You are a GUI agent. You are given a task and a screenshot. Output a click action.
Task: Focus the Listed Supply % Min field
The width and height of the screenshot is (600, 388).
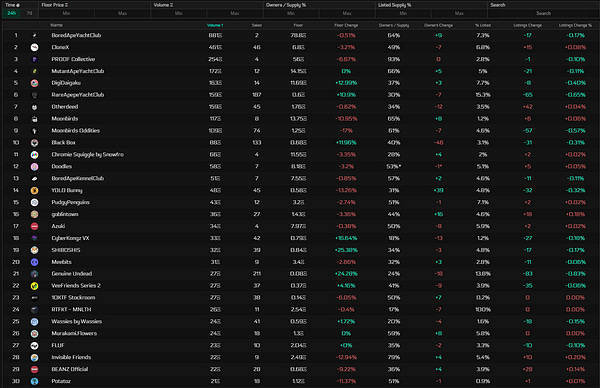pos(403,13)
